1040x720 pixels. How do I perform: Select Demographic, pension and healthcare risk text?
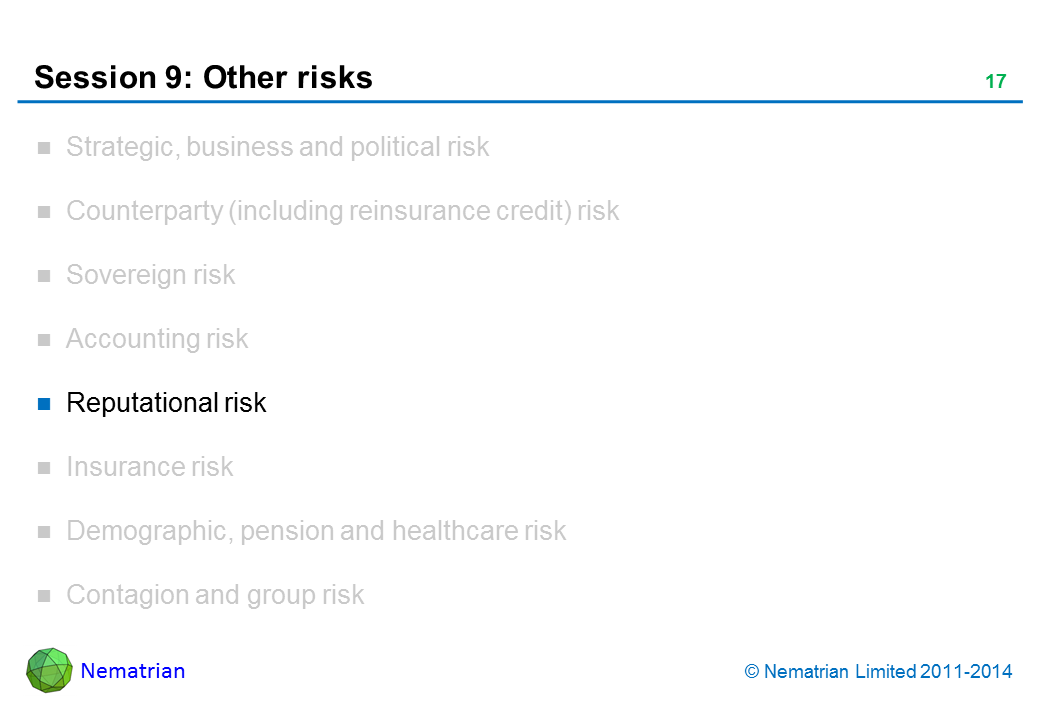click(x=316, y=531)
